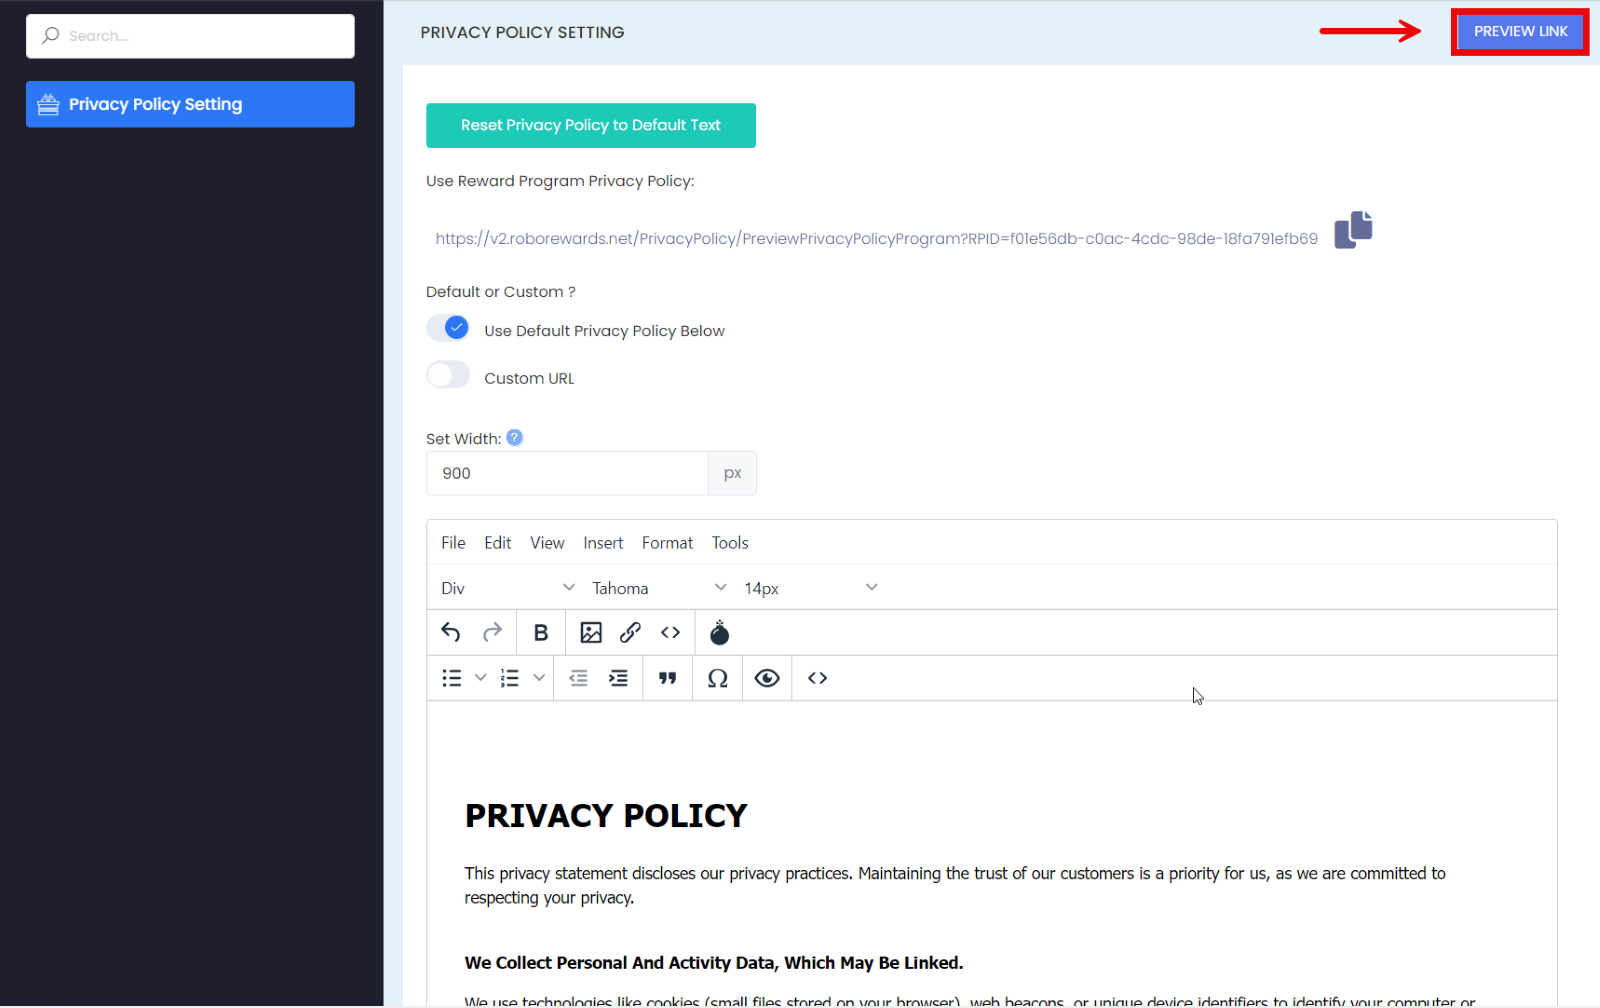Open the Tools menu in the editor
Viewport: 1600px width, 1008px height.
730,543
